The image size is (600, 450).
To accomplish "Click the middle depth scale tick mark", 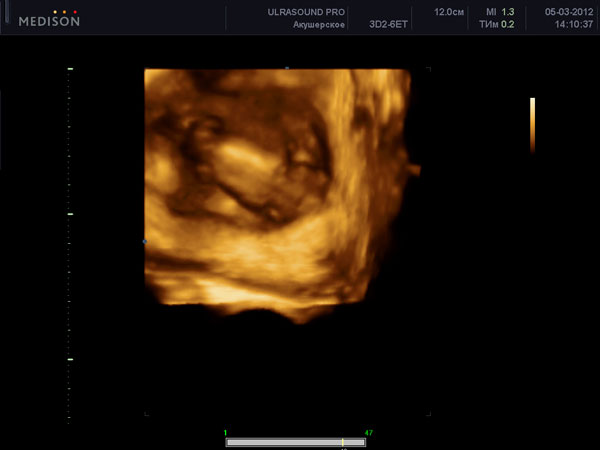I will click(x=70, y=214).
